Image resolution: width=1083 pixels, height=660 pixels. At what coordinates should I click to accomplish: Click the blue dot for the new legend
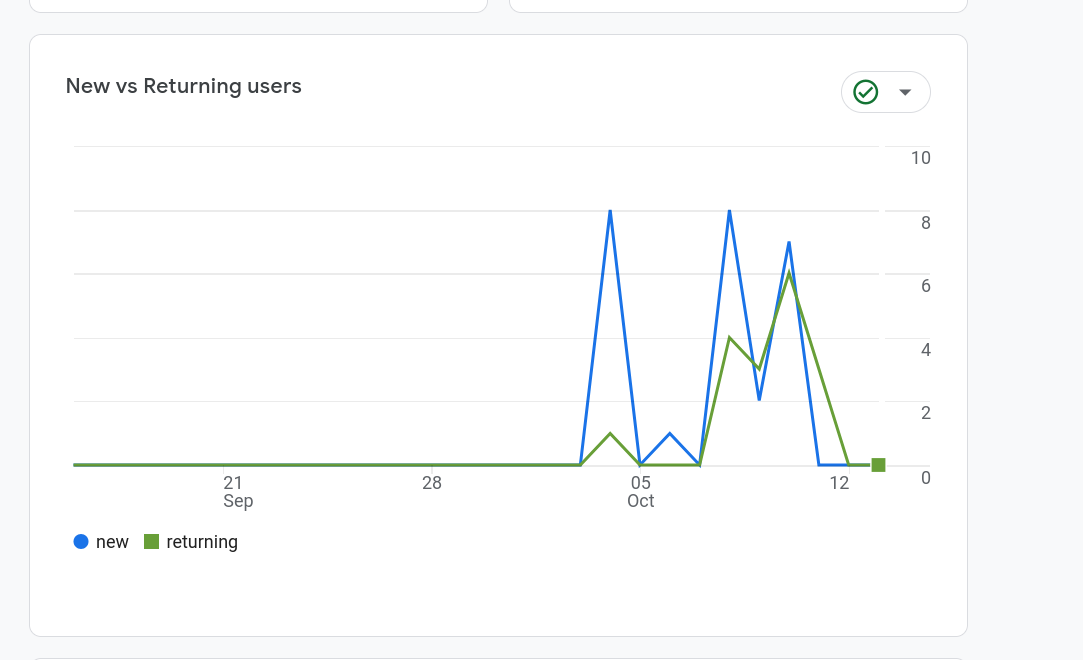coord(81,542)
